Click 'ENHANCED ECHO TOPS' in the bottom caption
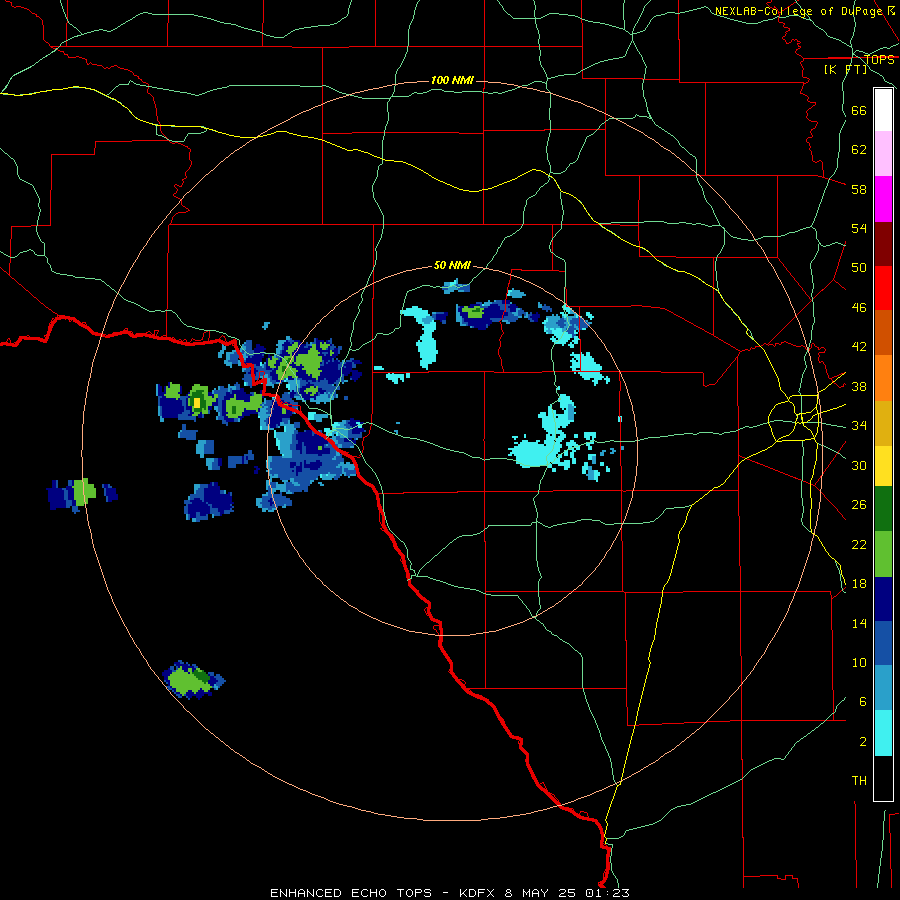The height and width of the screenshot is (900, 900). coord(351,893)
